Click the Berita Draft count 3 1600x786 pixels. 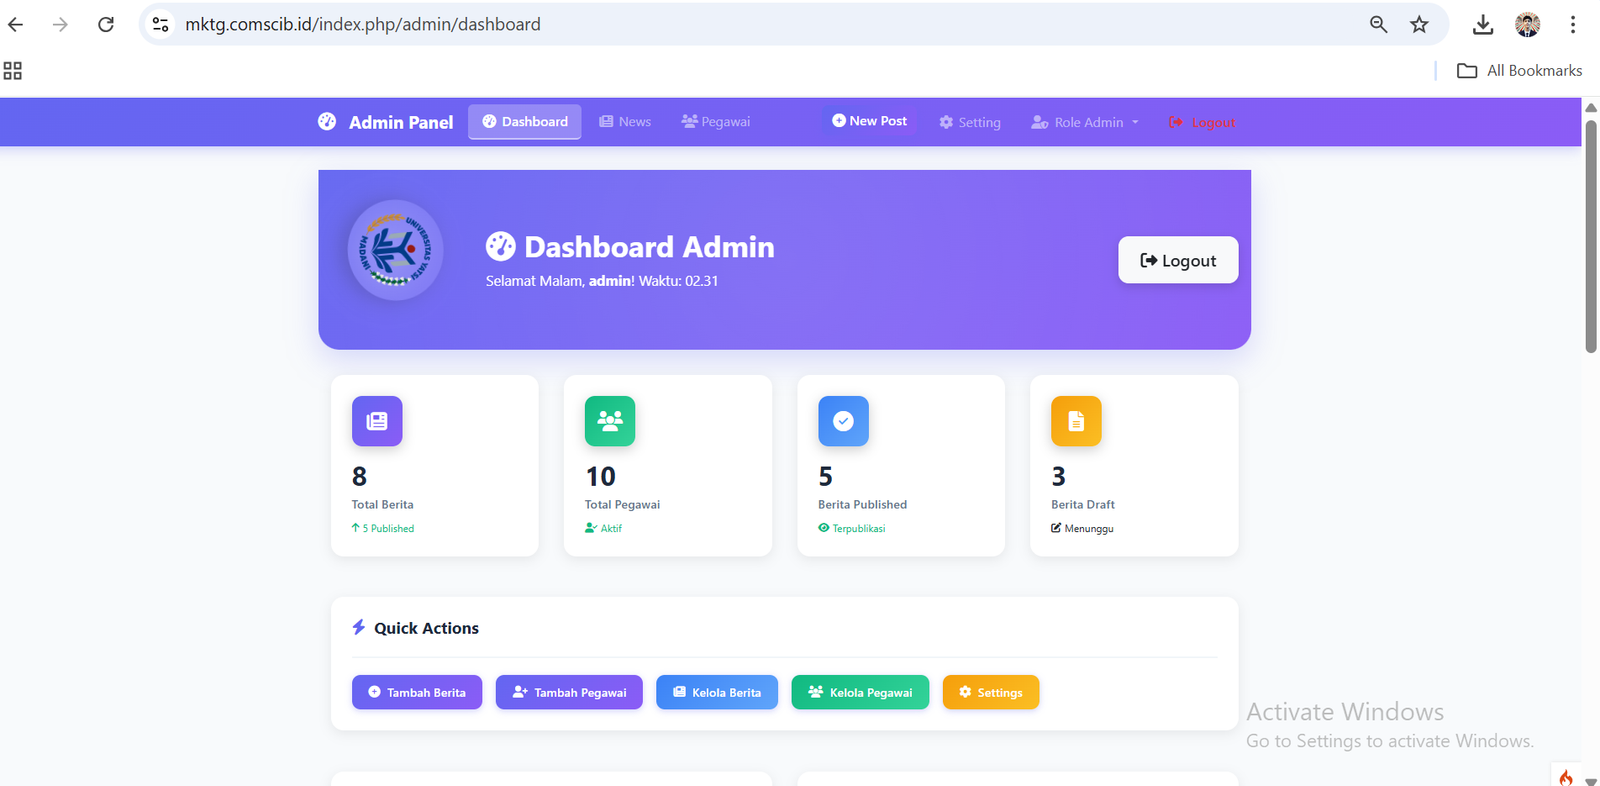(1058, 476)
